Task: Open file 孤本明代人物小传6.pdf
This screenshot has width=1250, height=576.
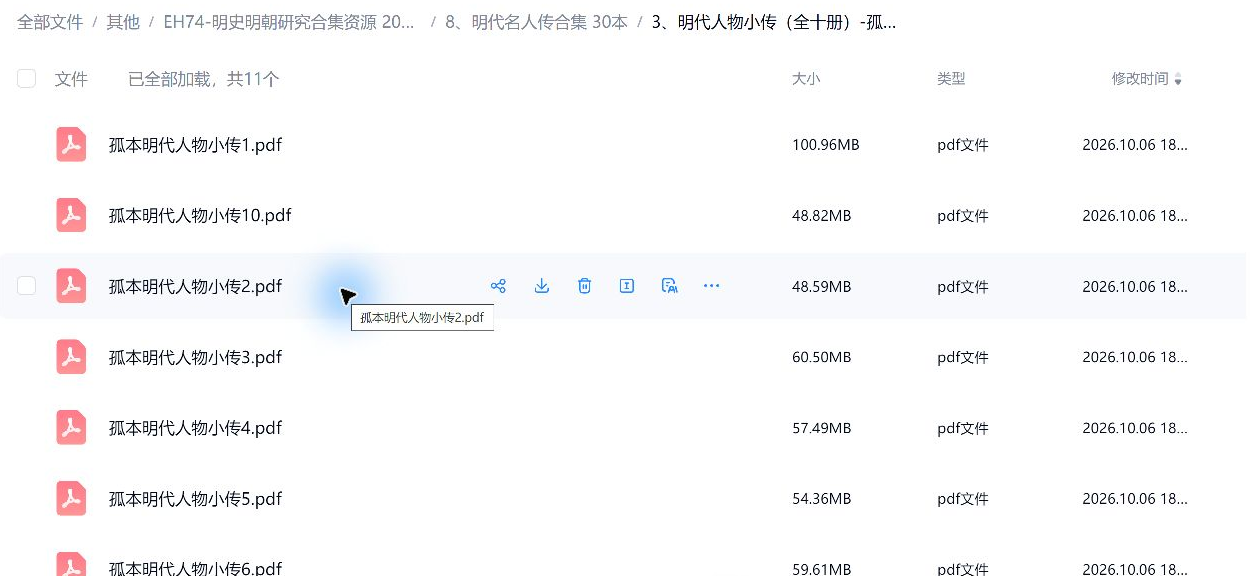Action: [x=195, y=568]
